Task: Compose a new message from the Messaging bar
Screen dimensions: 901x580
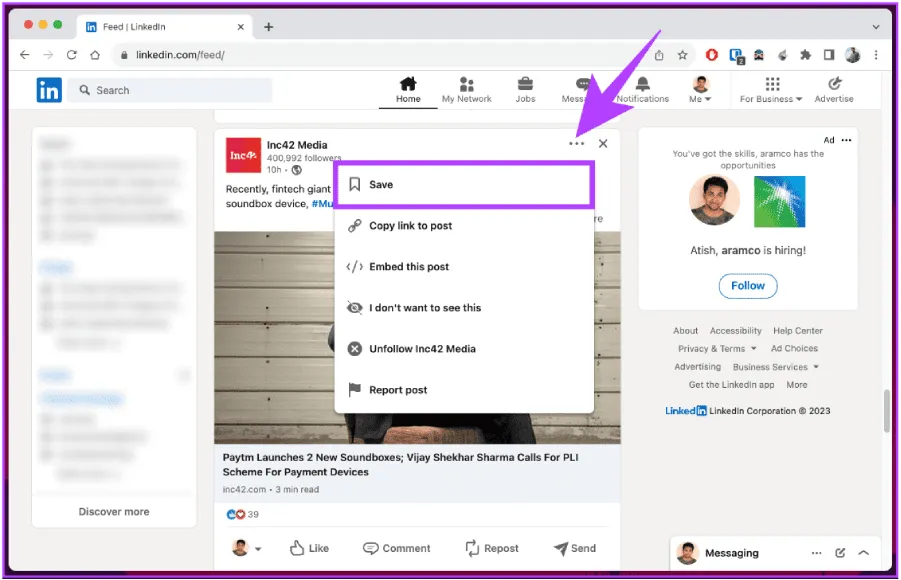Action: tap(840, 553)
